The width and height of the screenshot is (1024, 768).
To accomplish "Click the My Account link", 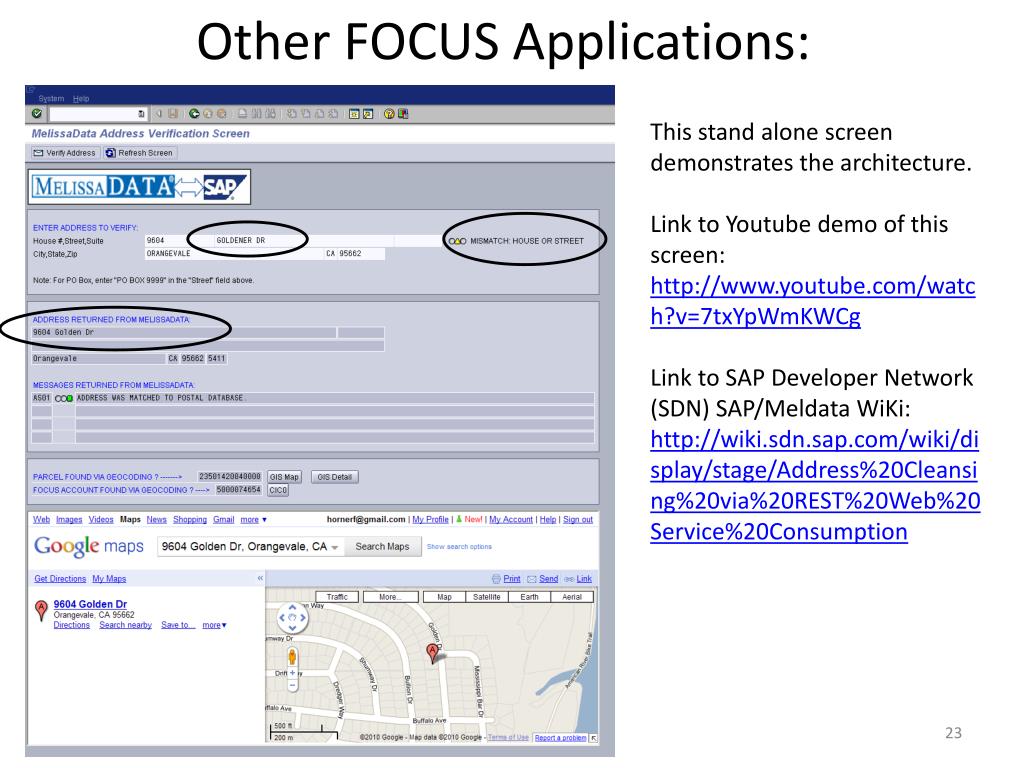I will 511,519.
